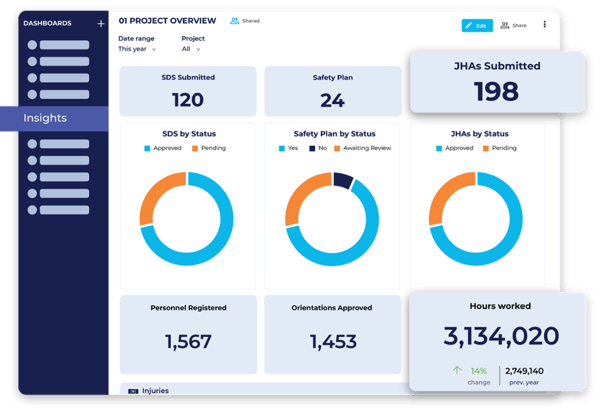Open the Date range This year dropdown
The width and height of the screenshot is (600, 412).
137,48
